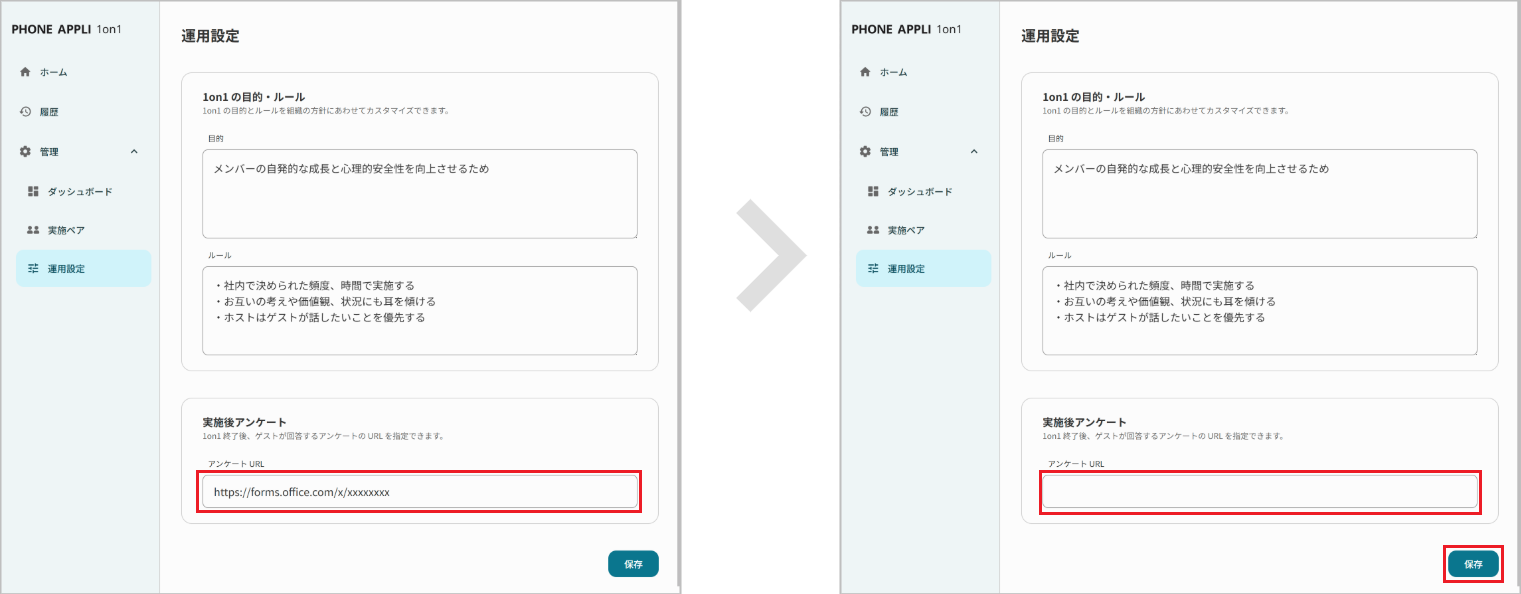Image resolution: width=1521 pixels, height=594 pixels.
Task: Collapse 管理 chevron in right screenshot
Action: point(975,151)
